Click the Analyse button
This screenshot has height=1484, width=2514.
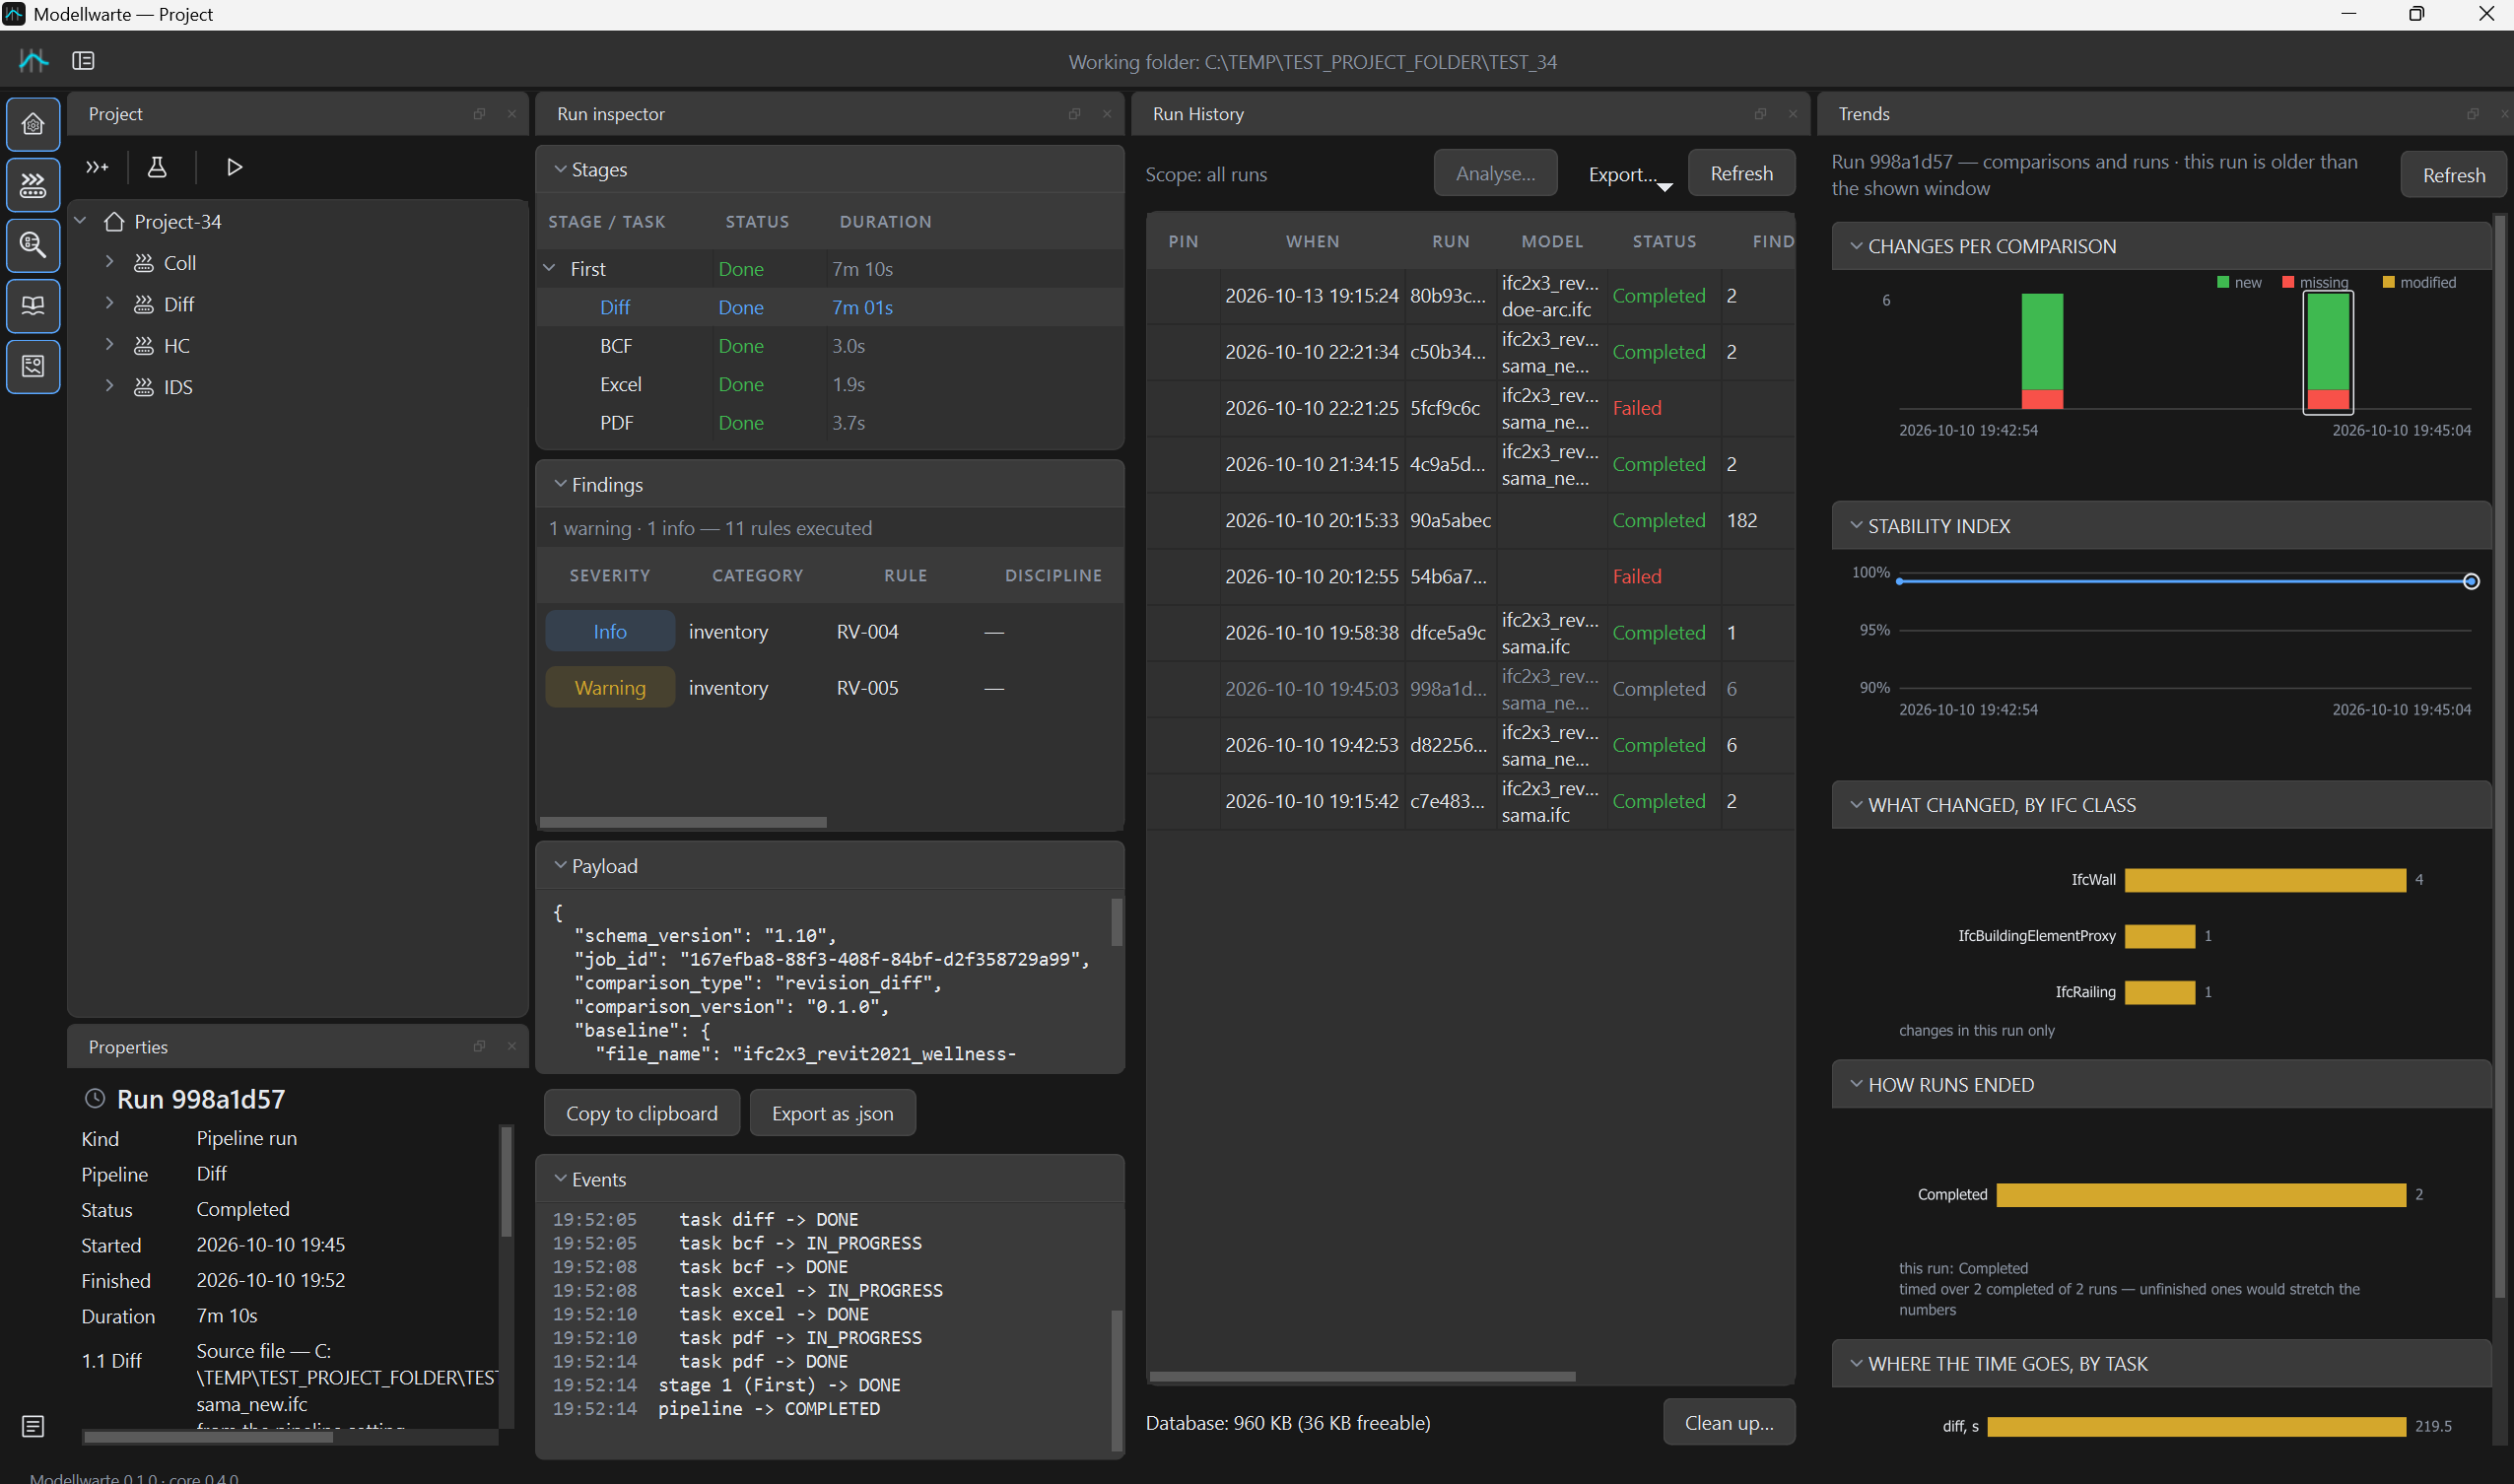coord(1495,173)
